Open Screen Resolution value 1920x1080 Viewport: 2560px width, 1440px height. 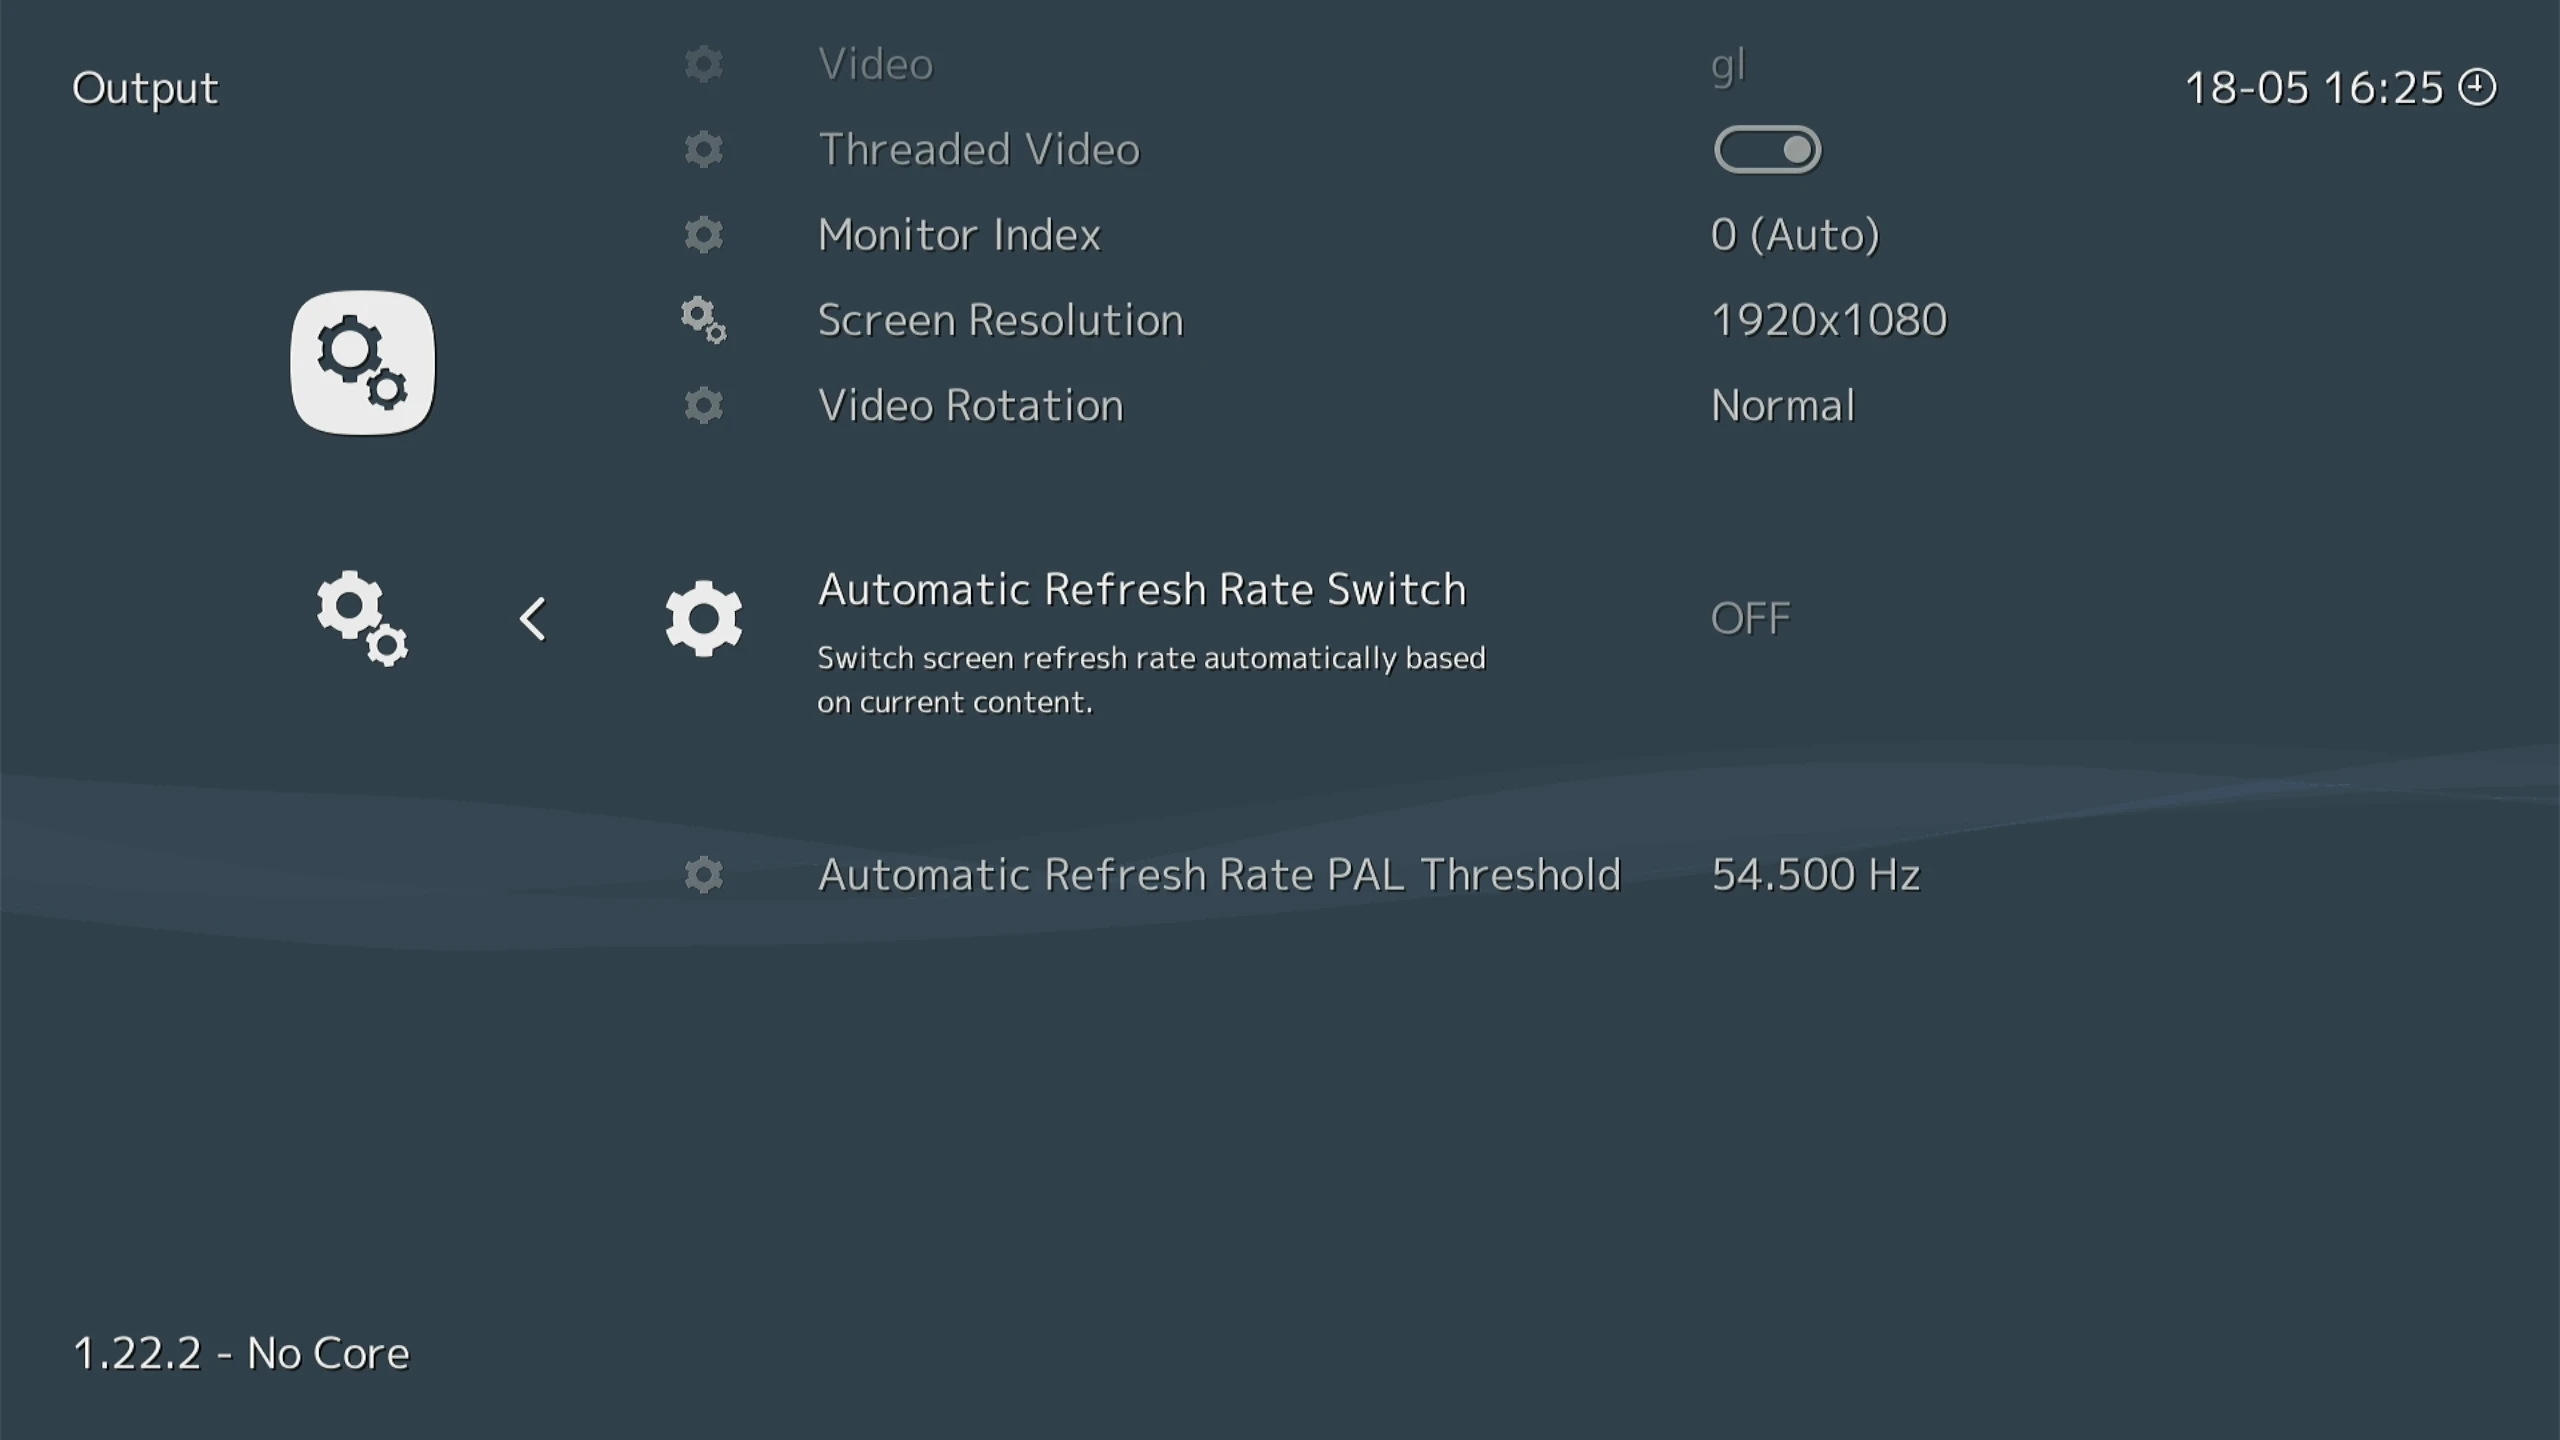[x=1829, y=320]
